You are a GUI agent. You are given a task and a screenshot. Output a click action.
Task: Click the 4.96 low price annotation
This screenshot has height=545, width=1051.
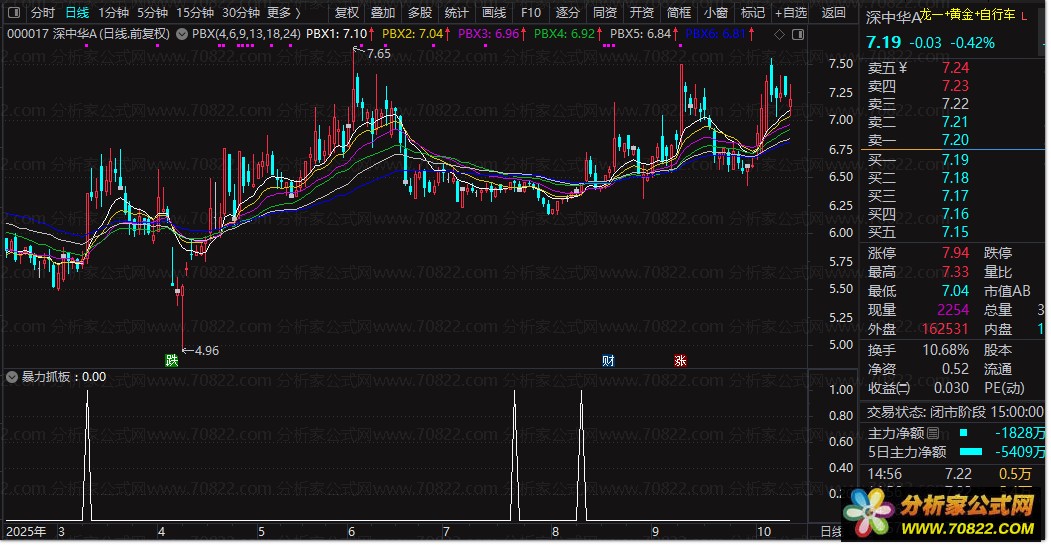click(x=206, y=351)
